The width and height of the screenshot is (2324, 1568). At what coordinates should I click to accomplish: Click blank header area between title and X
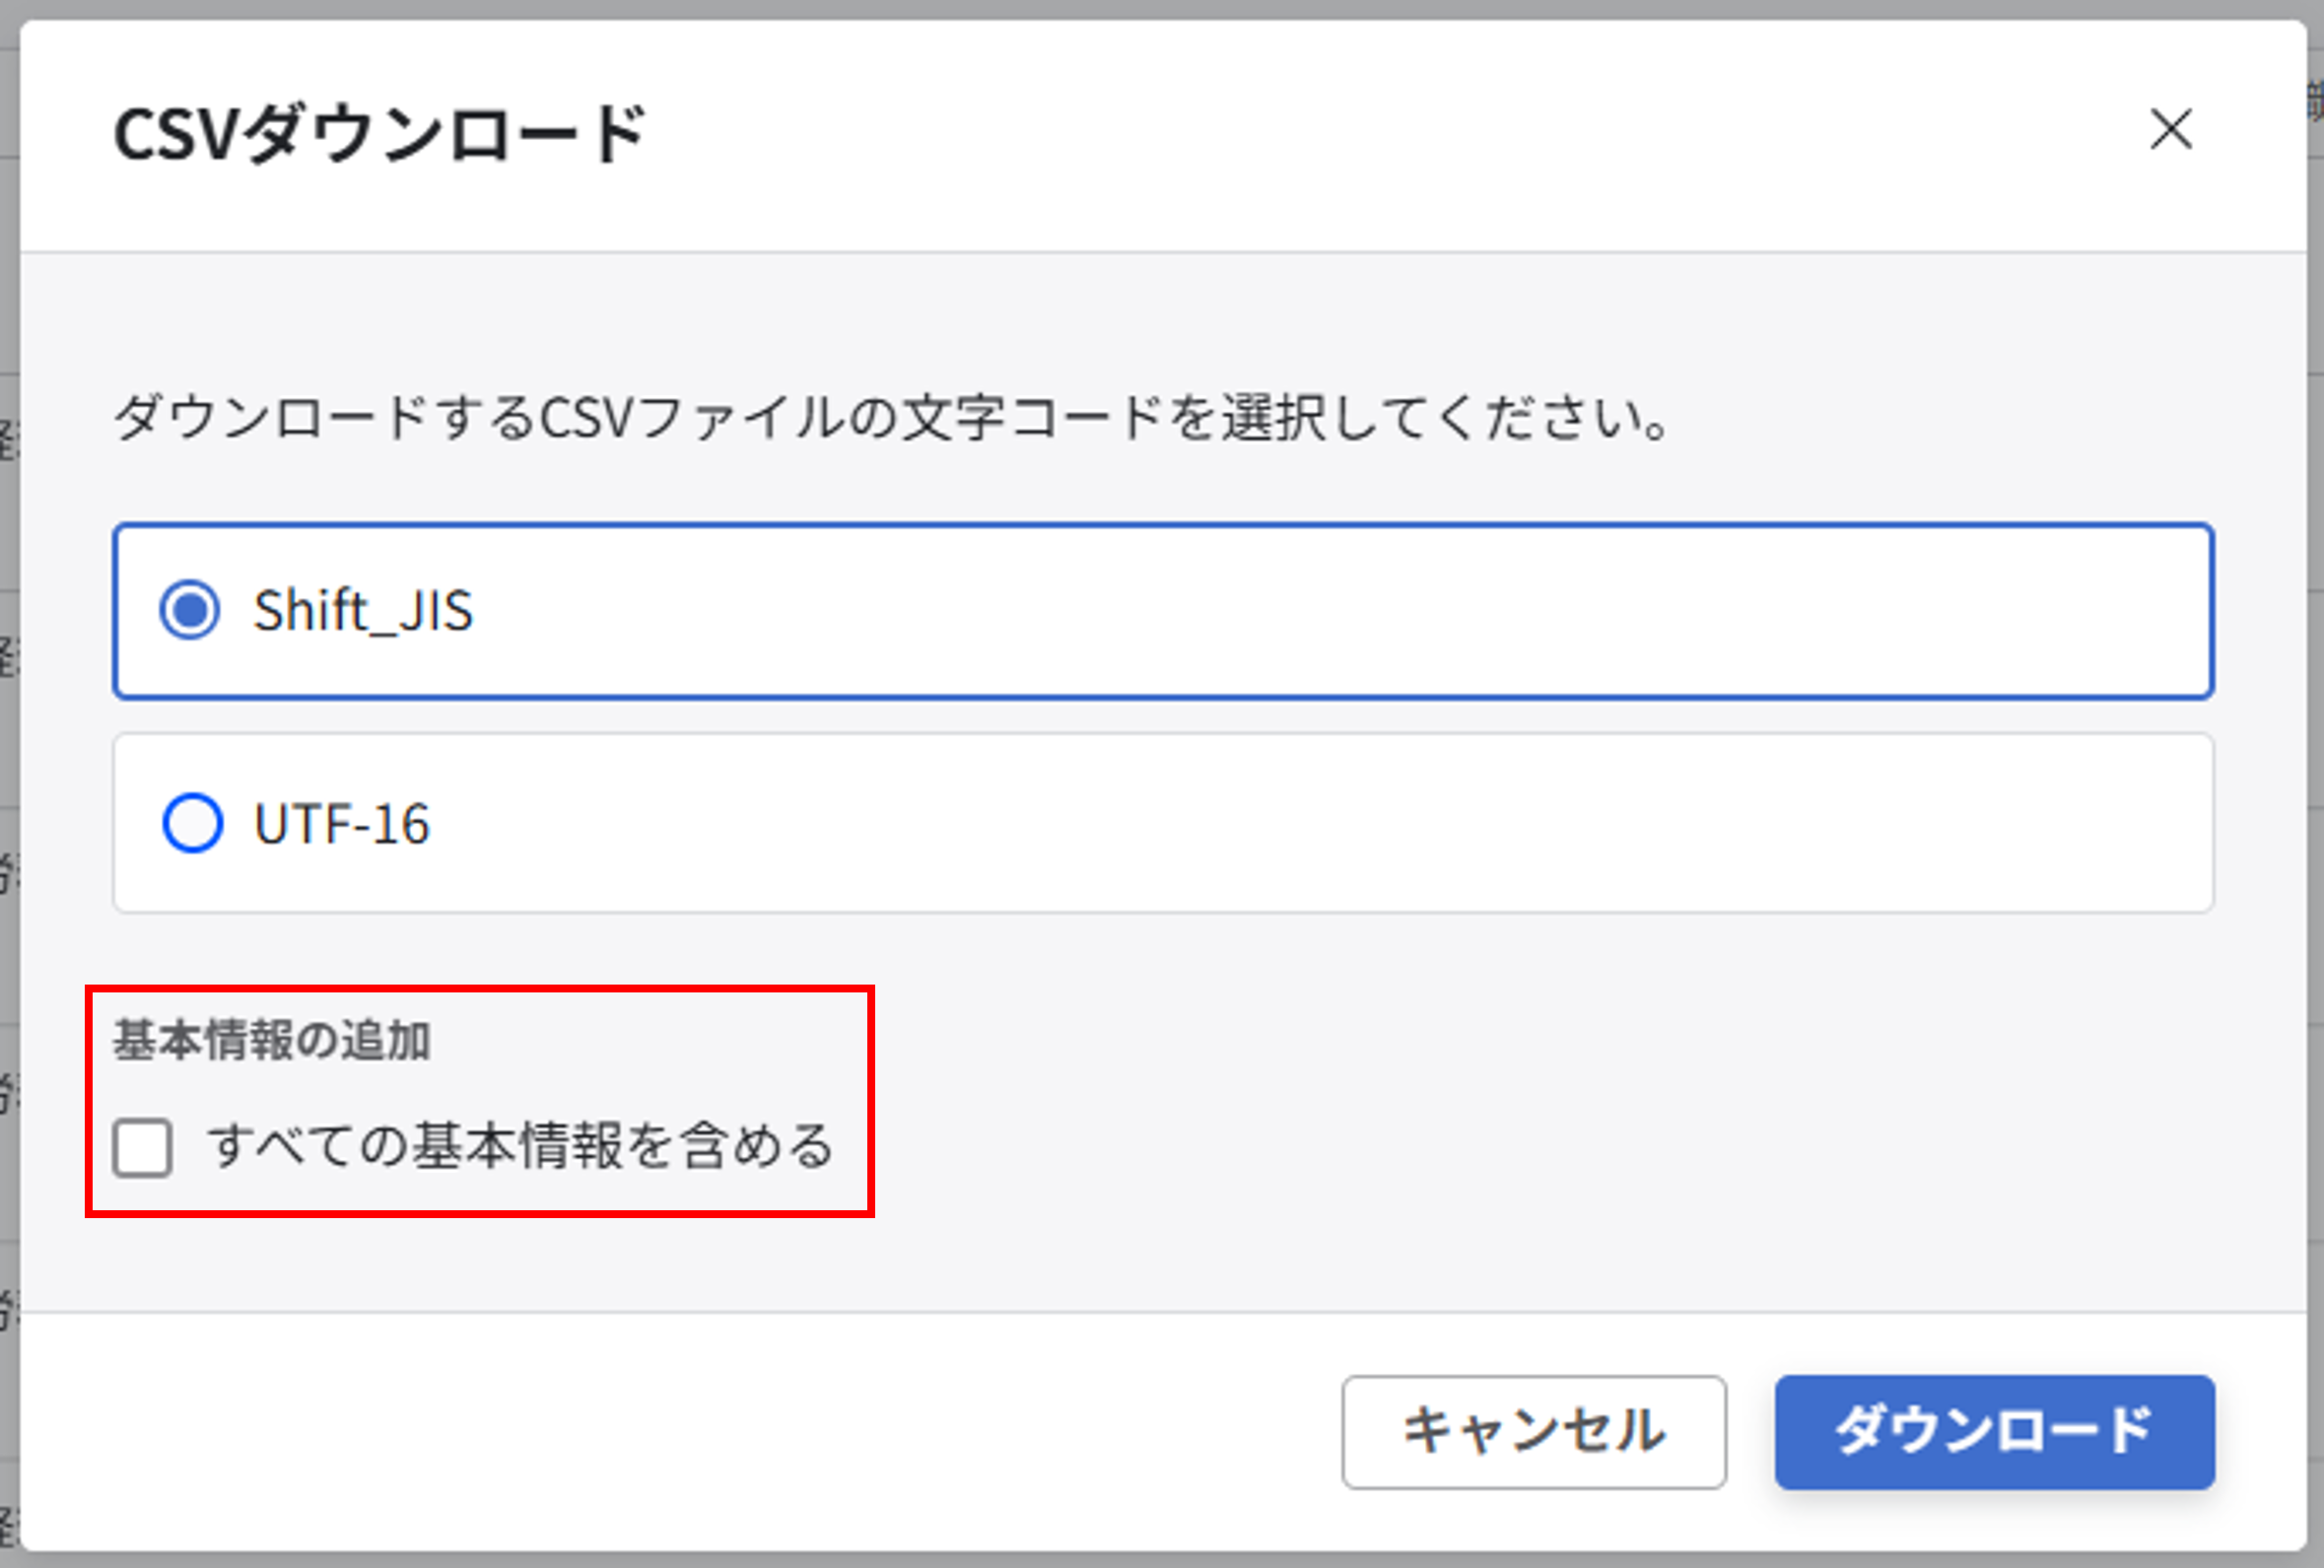pyautogui.click(x=1400, y=134)
